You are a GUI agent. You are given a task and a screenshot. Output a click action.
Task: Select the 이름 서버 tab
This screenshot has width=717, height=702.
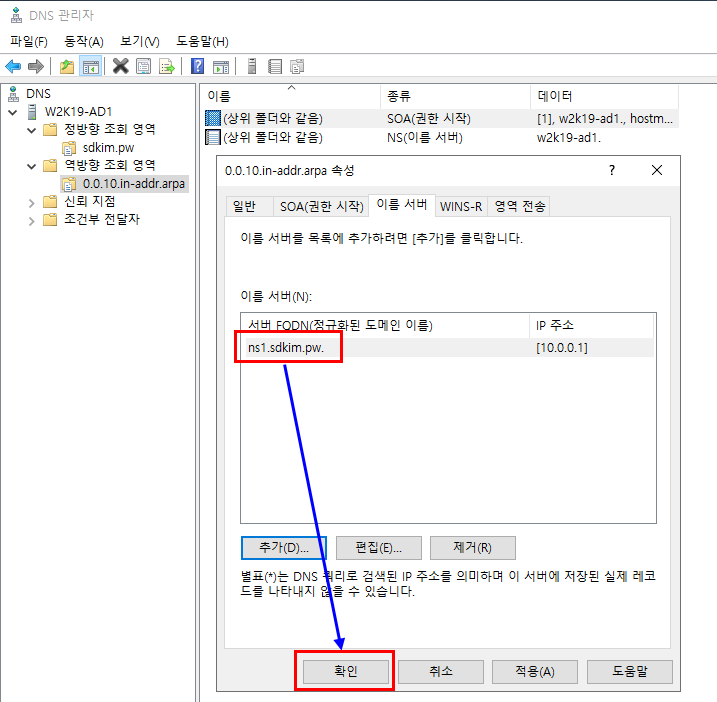[x=402, y=204]
